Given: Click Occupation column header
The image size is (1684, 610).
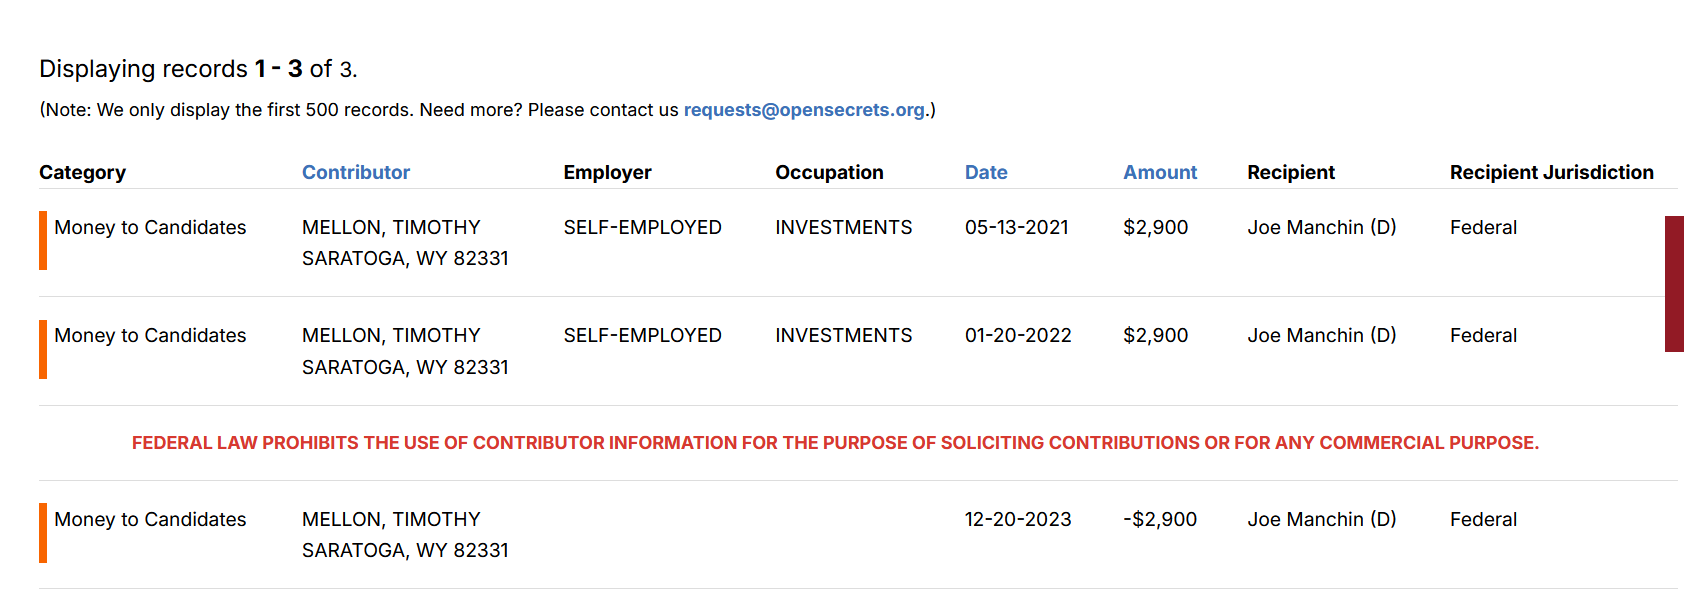Looking at the screenshot, I should [829, 172].
